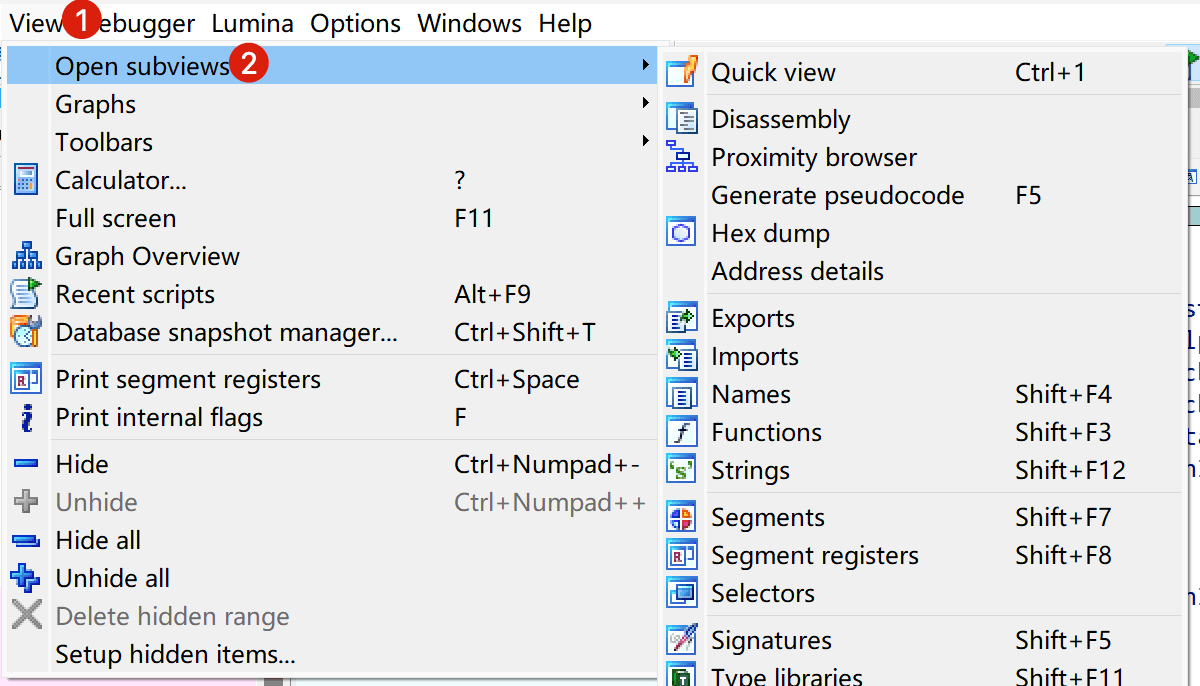
Task: Click the minus icon beside Hide
Action: pos(26,464)
